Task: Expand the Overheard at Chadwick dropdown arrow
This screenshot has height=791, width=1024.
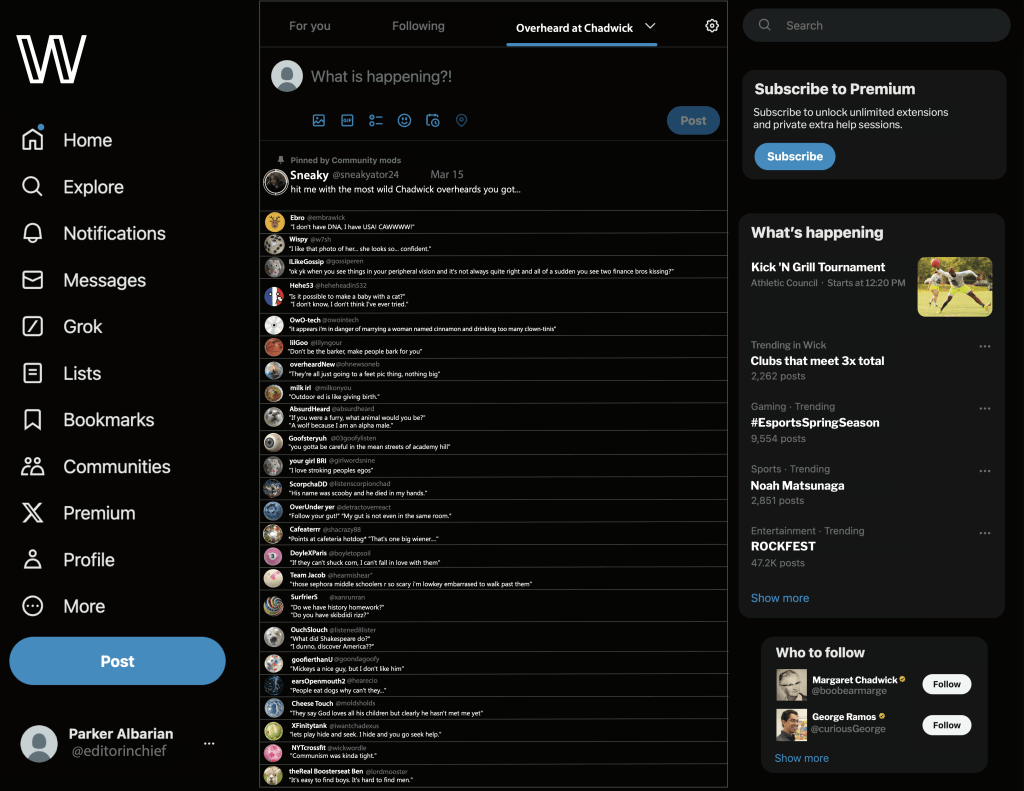Action: (650, 26)
